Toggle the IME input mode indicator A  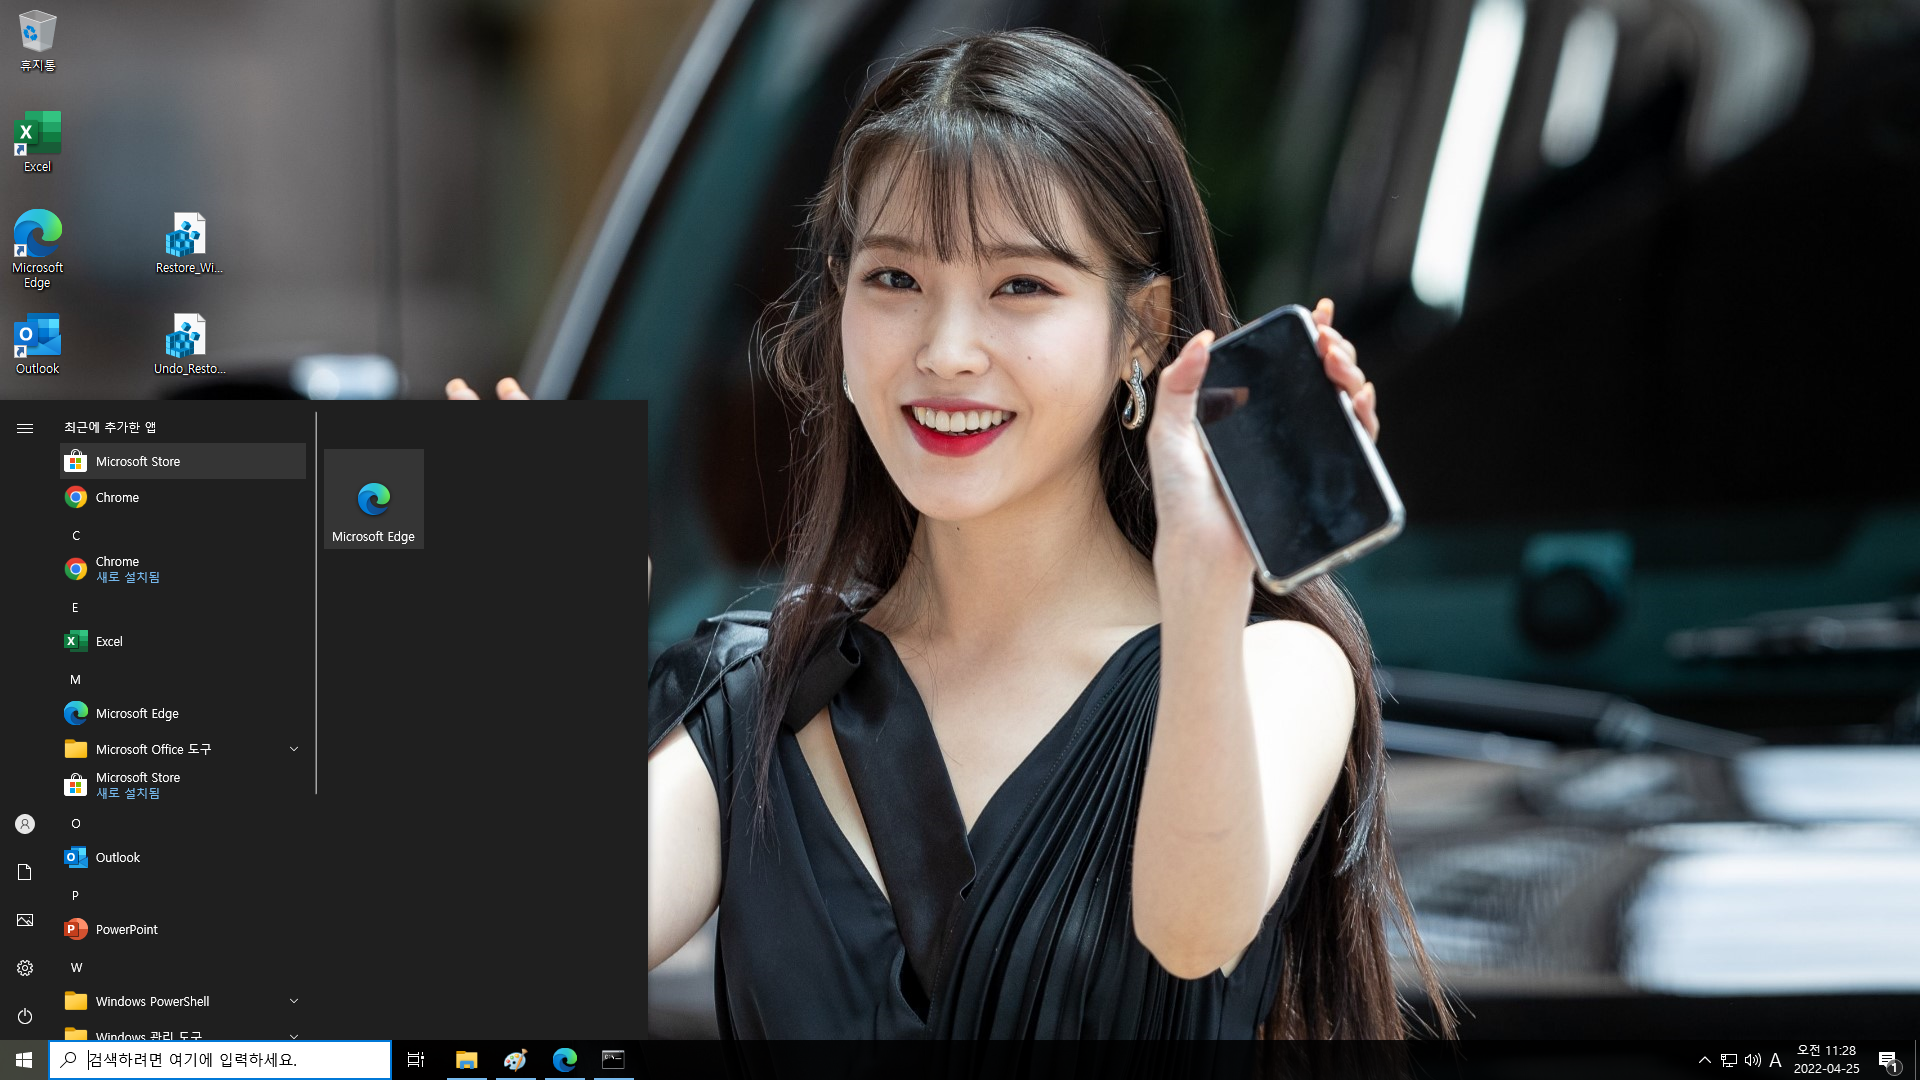[x=1776, y=1060]
